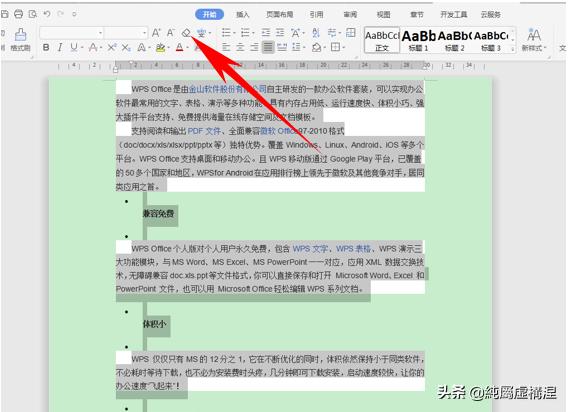Switch to the 视图 (View) tab

(x=383, y=15)
